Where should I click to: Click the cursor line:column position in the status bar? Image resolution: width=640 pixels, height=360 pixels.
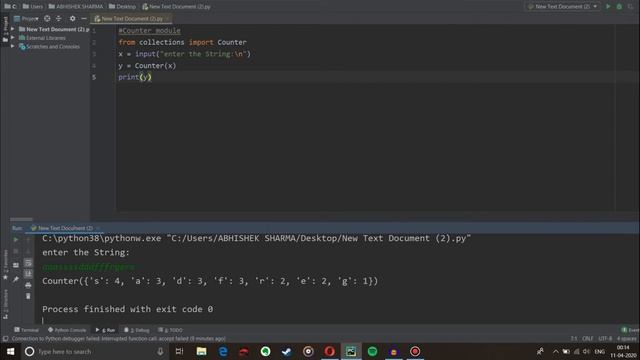click(x=574, y=339)
